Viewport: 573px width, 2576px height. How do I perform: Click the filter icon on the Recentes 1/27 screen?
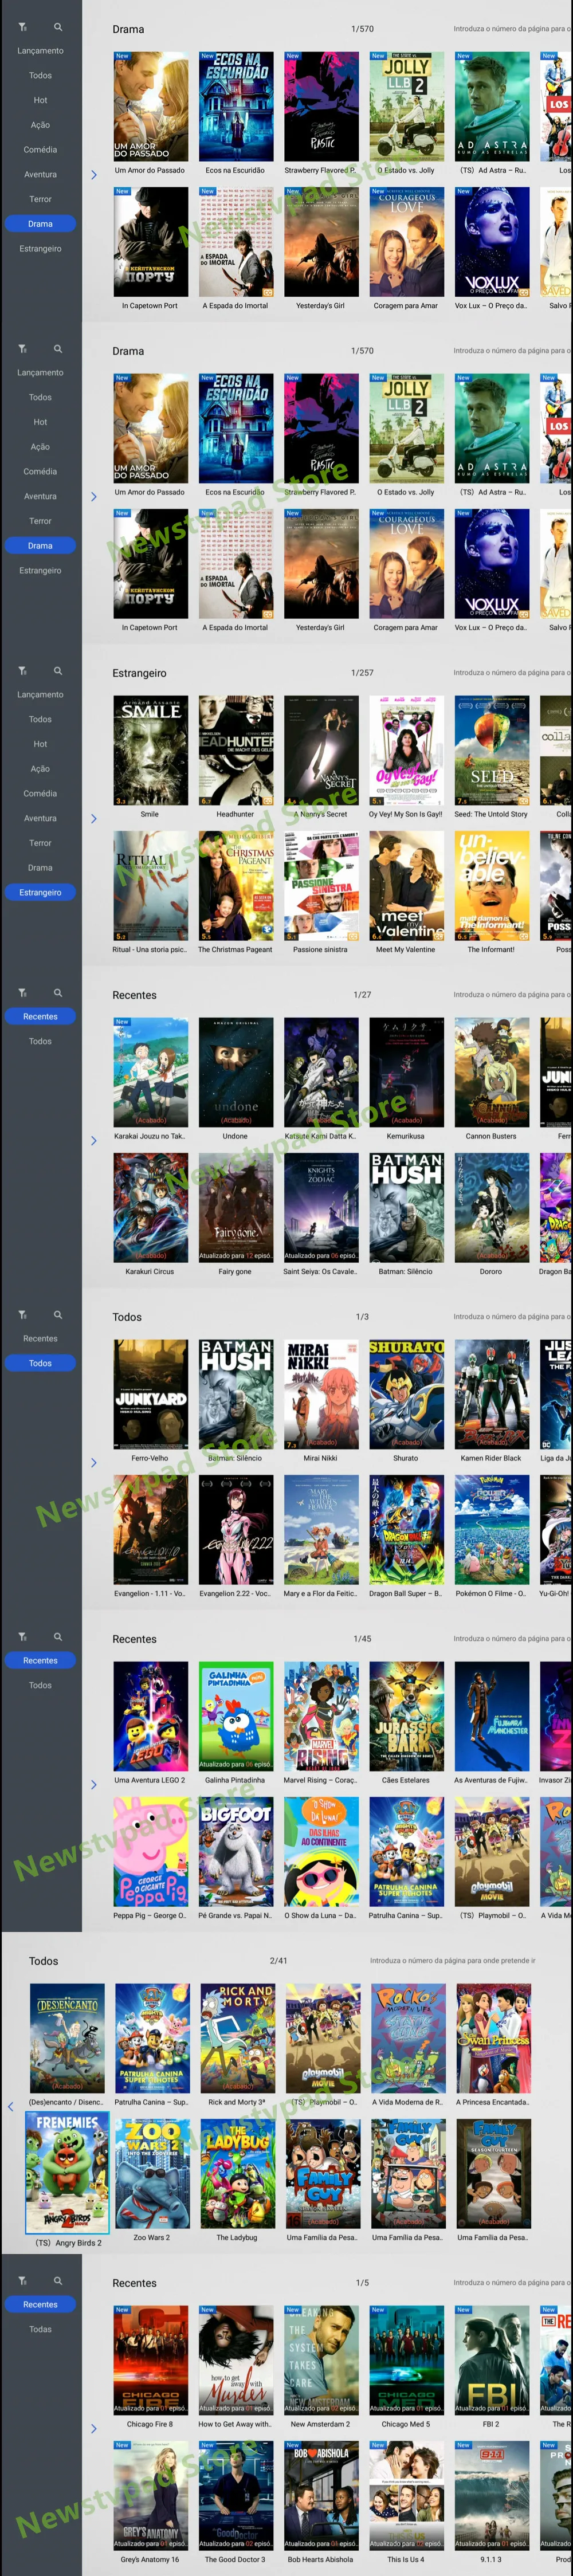click(22, 993)
